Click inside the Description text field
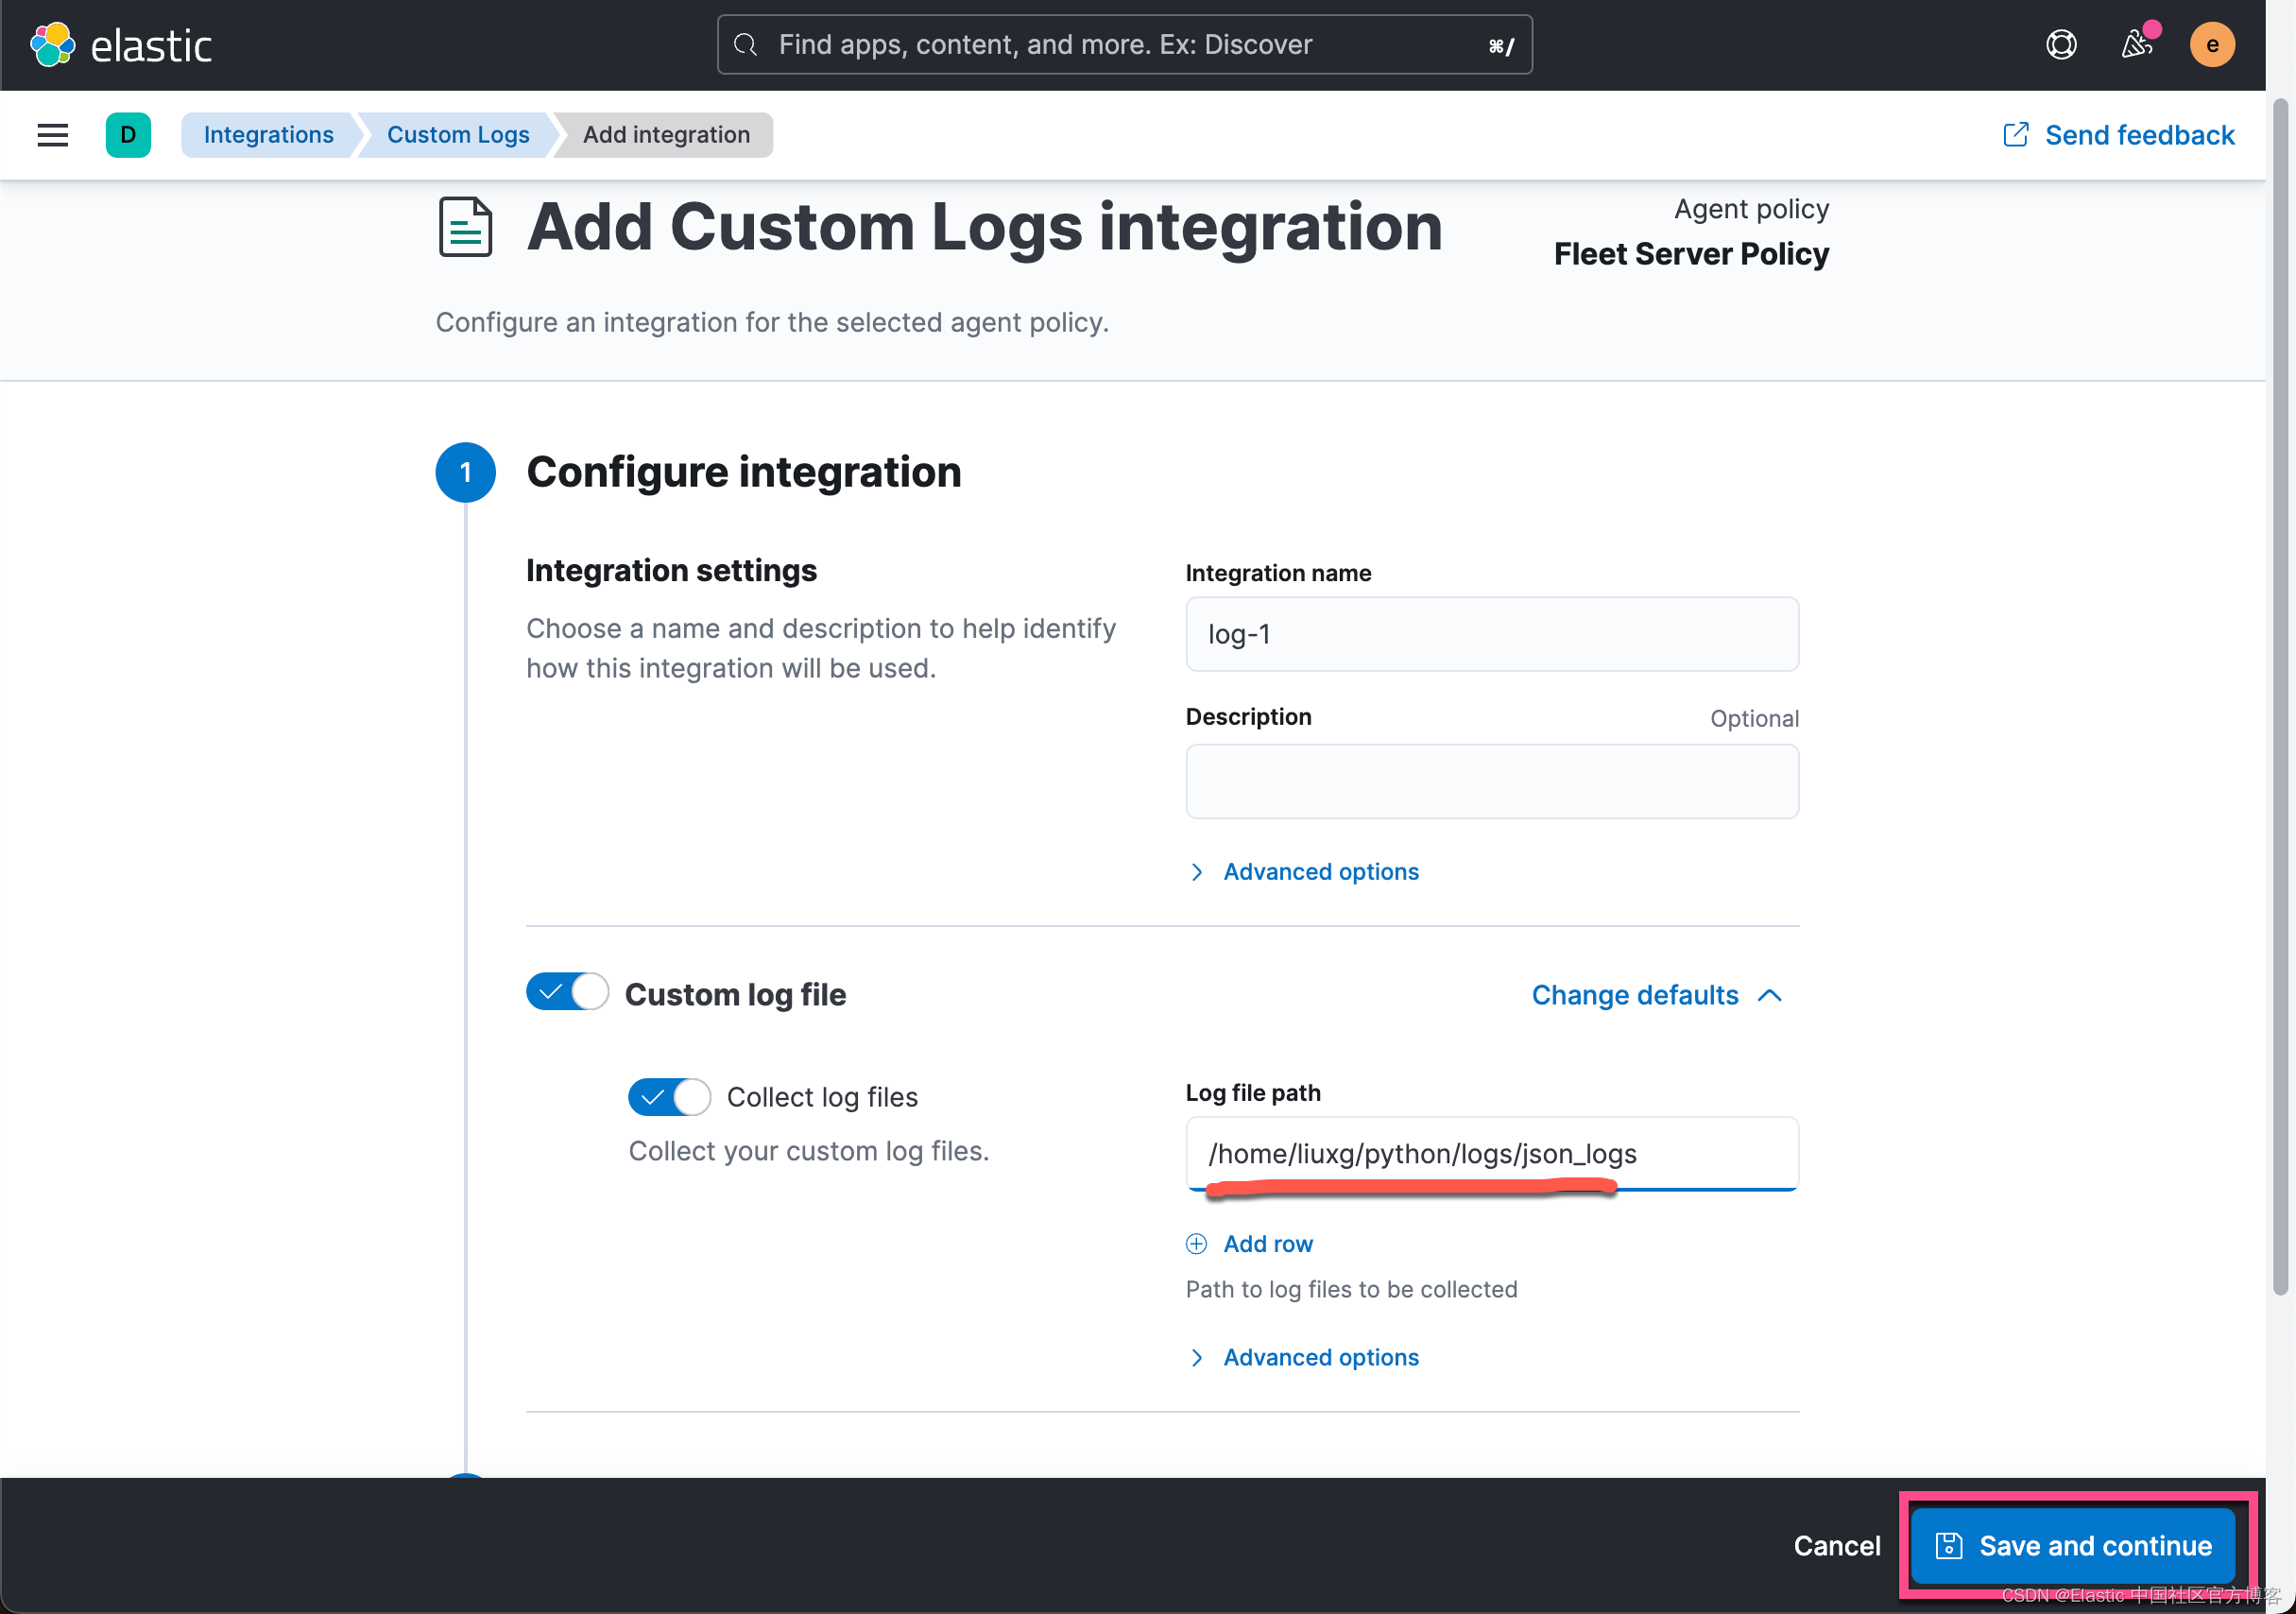 pyautogui.click(x=1491, y=781)
